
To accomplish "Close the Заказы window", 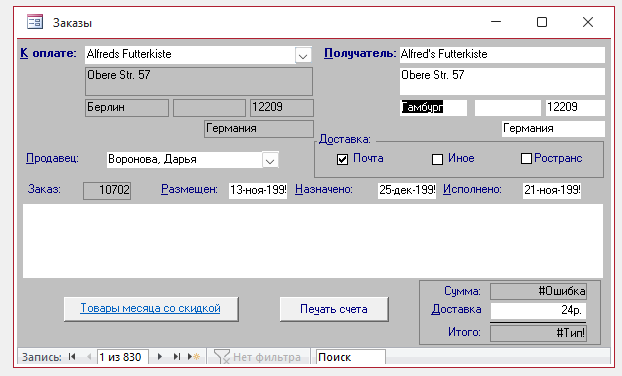I will coord(588,22).
